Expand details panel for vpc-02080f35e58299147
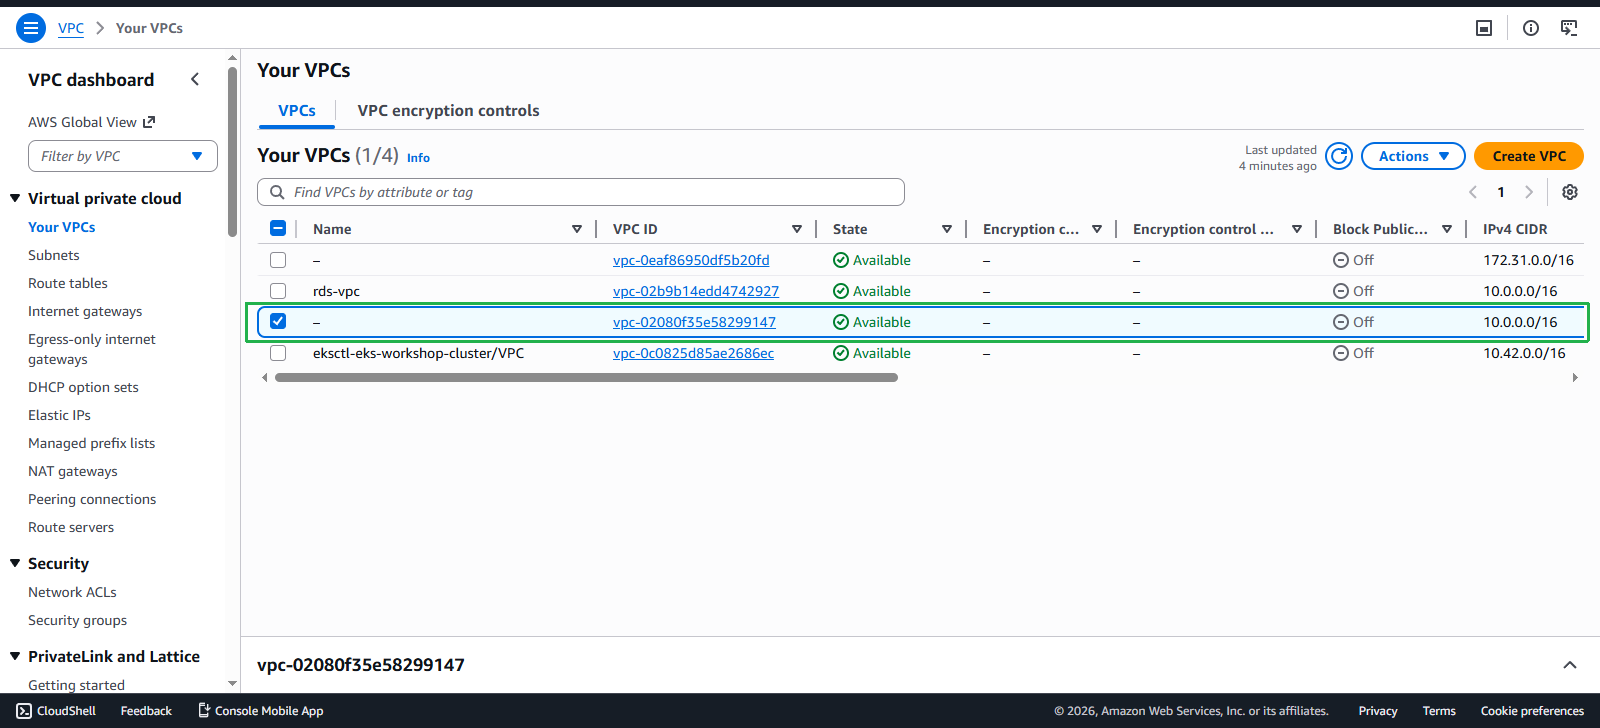 click(x=1570, y=665)
